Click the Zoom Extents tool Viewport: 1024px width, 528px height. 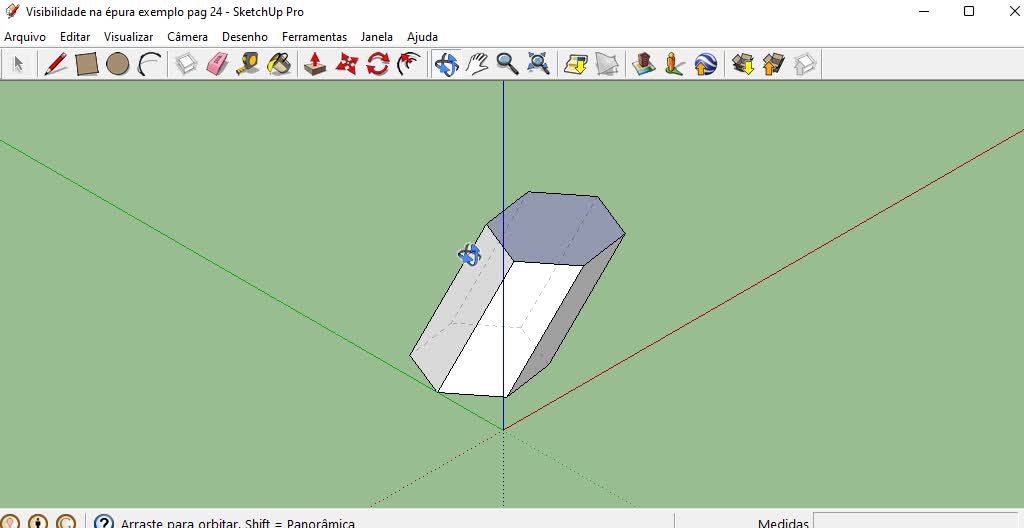click(x=538, y=64)
